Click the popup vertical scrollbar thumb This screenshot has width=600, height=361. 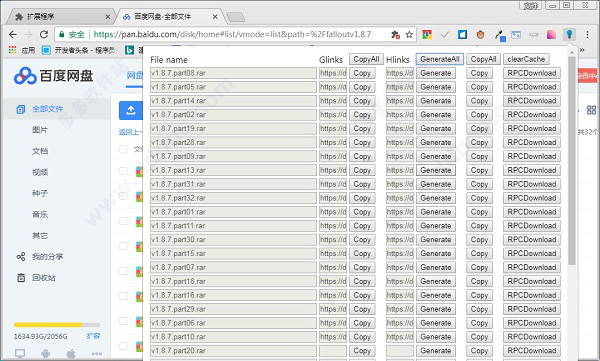[x=572, y=161]
